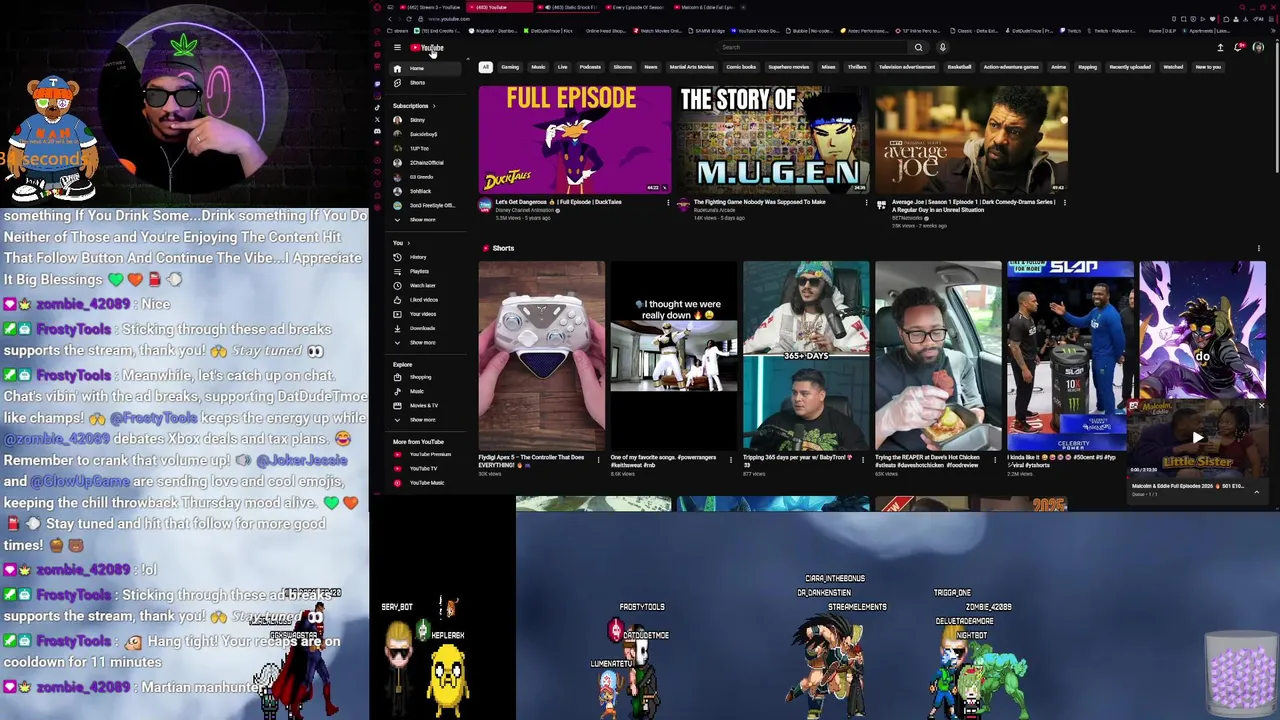Select the Sitcoms filter chip
This screenshot has height=720, width=1280.
[x=623, y=67]
